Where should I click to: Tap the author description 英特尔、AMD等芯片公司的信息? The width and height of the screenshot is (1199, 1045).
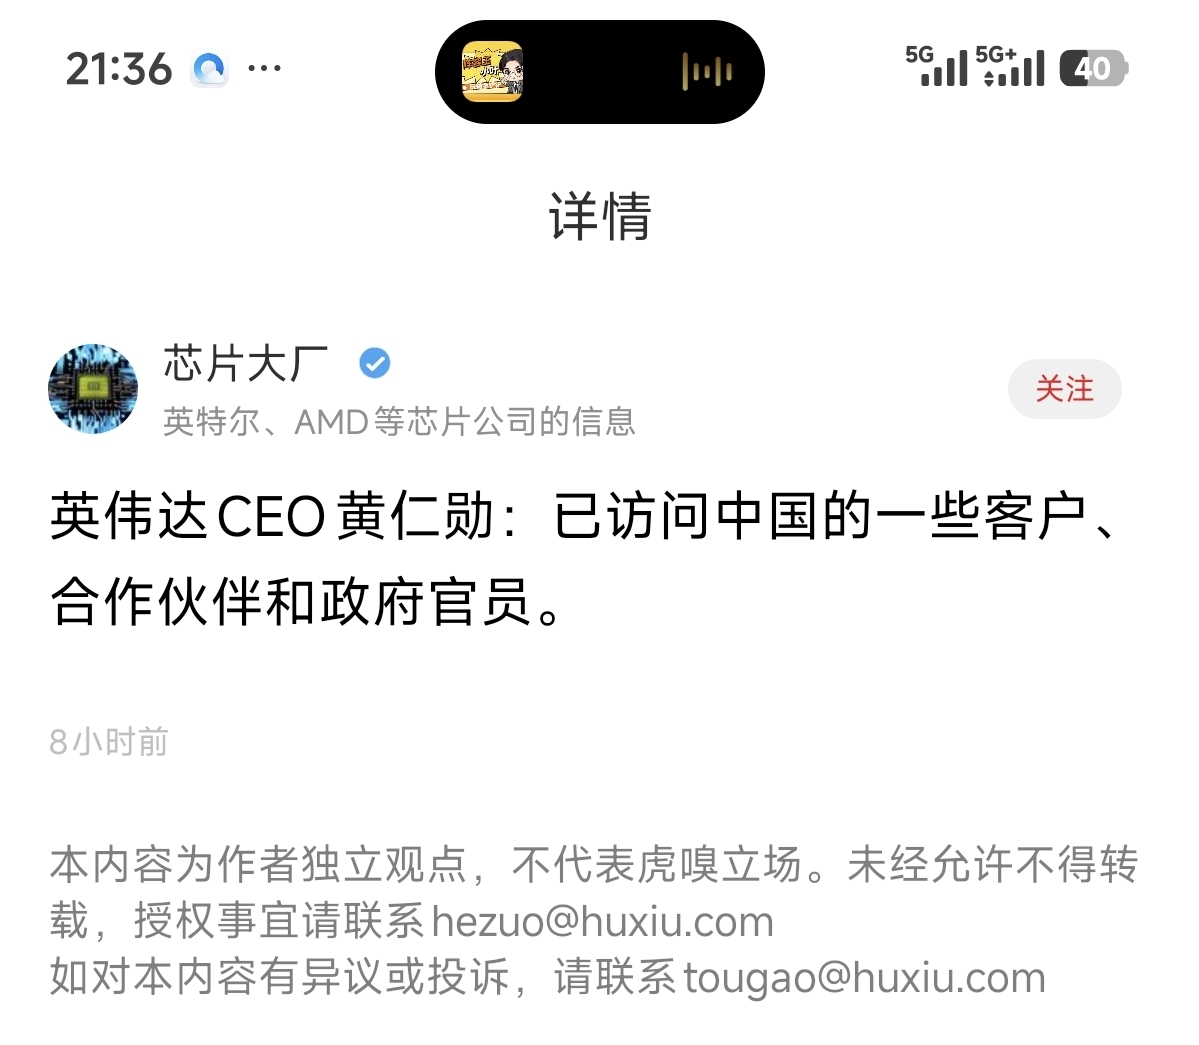tap(399, 421)
